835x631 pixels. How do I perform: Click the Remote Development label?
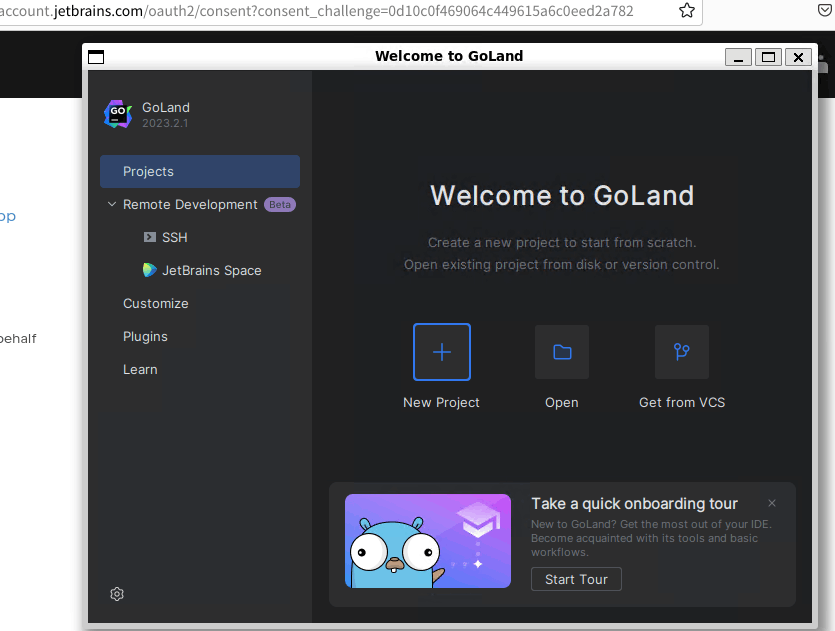[x=190, y=204]
